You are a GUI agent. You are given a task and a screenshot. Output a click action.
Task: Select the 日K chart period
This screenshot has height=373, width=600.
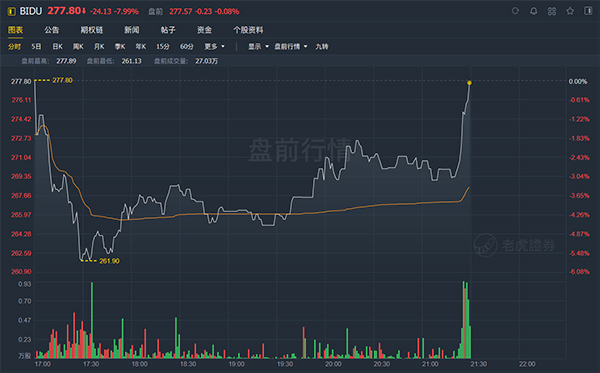(57, 47)
